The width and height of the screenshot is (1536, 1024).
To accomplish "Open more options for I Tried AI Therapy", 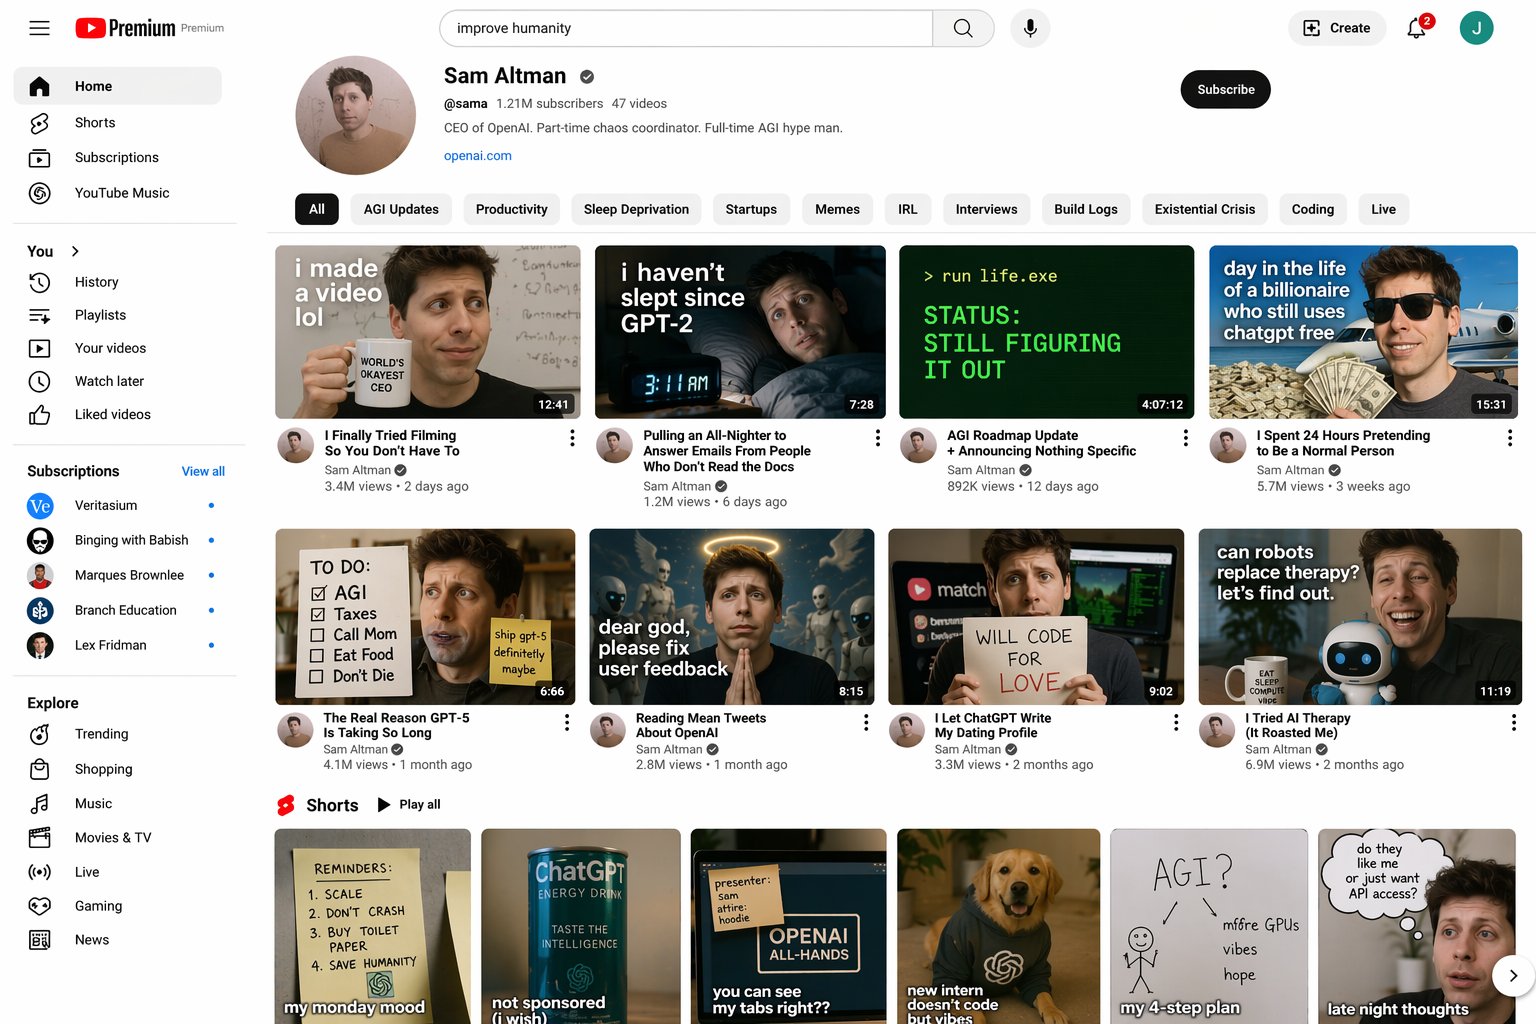I will pos(1513,722).
